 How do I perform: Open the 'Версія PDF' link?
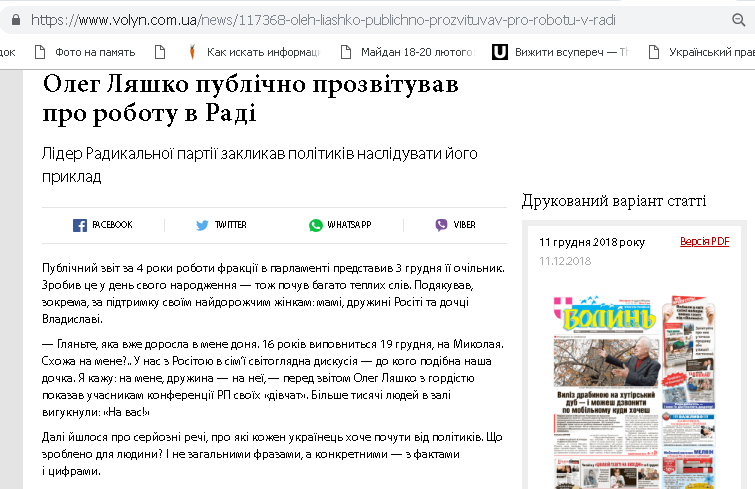(x=704, y=242)
